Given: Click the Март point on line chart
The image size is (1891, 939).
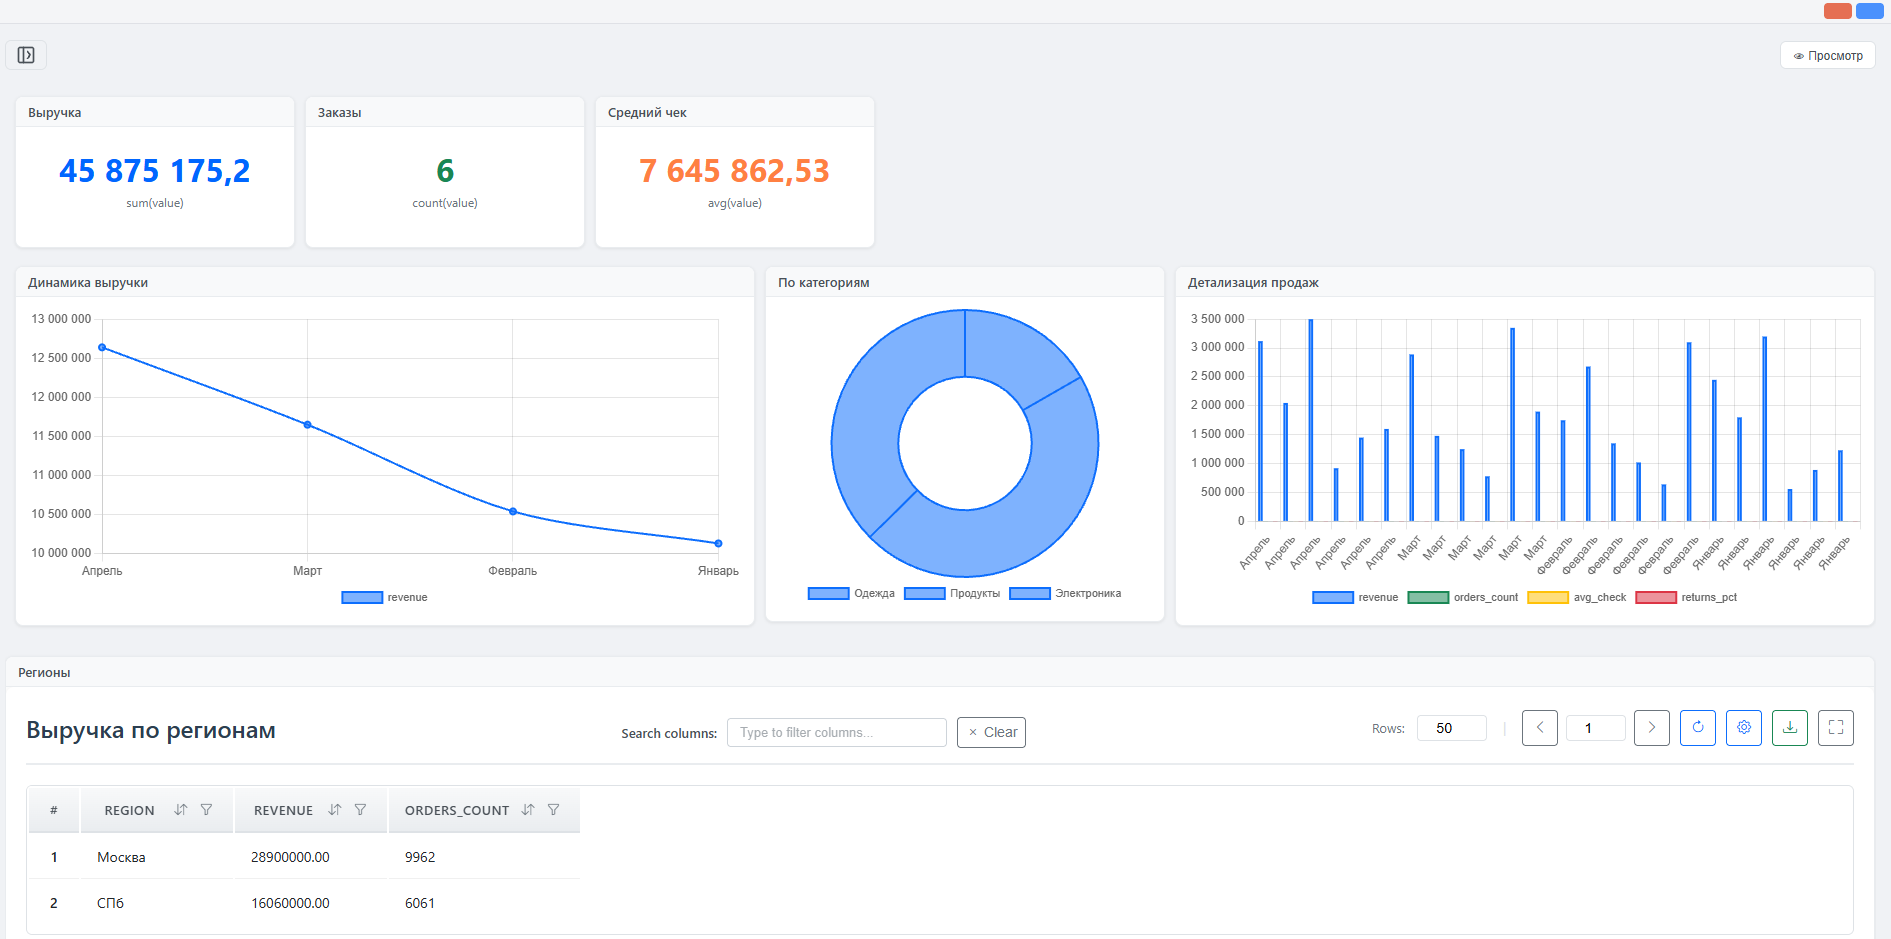Looking at the screenshot, I should (307, 425).
